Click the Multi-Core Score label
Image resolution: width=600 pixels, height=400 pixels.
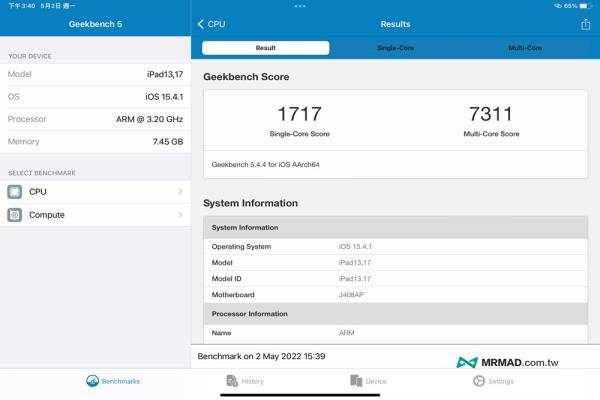click(x=491, y=134)
